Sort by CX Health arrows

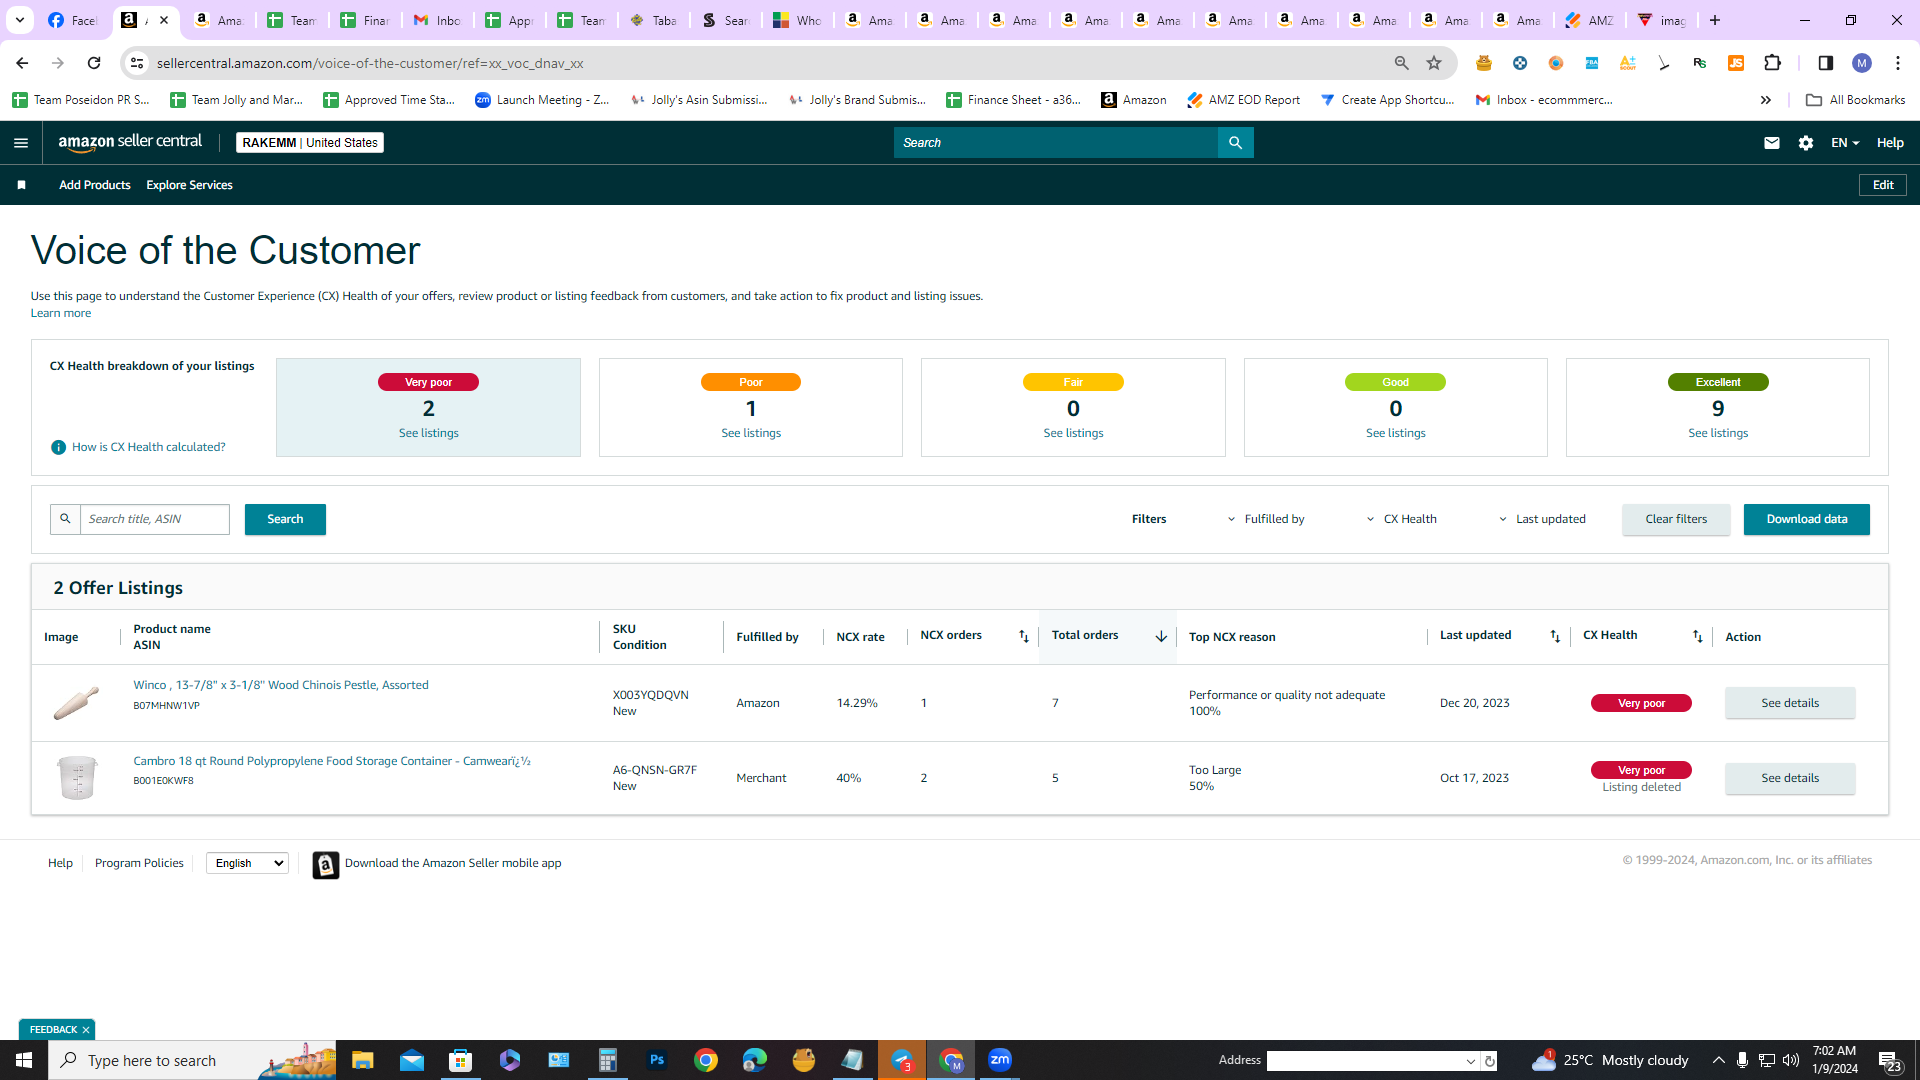point(1697,636)
